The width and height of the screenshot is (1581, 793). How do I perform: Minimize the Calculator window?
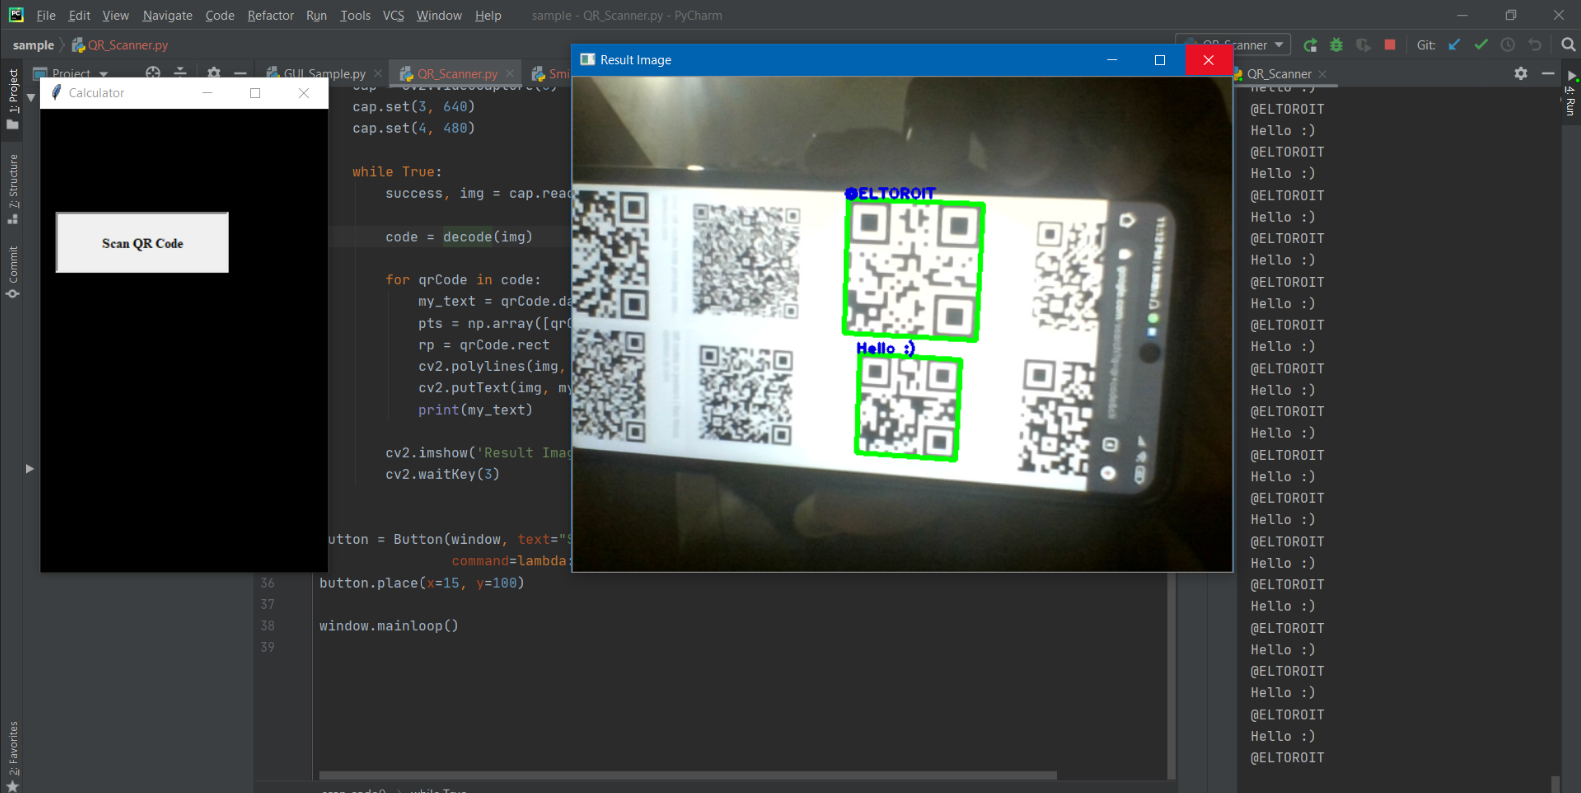(x=208, y=93)
